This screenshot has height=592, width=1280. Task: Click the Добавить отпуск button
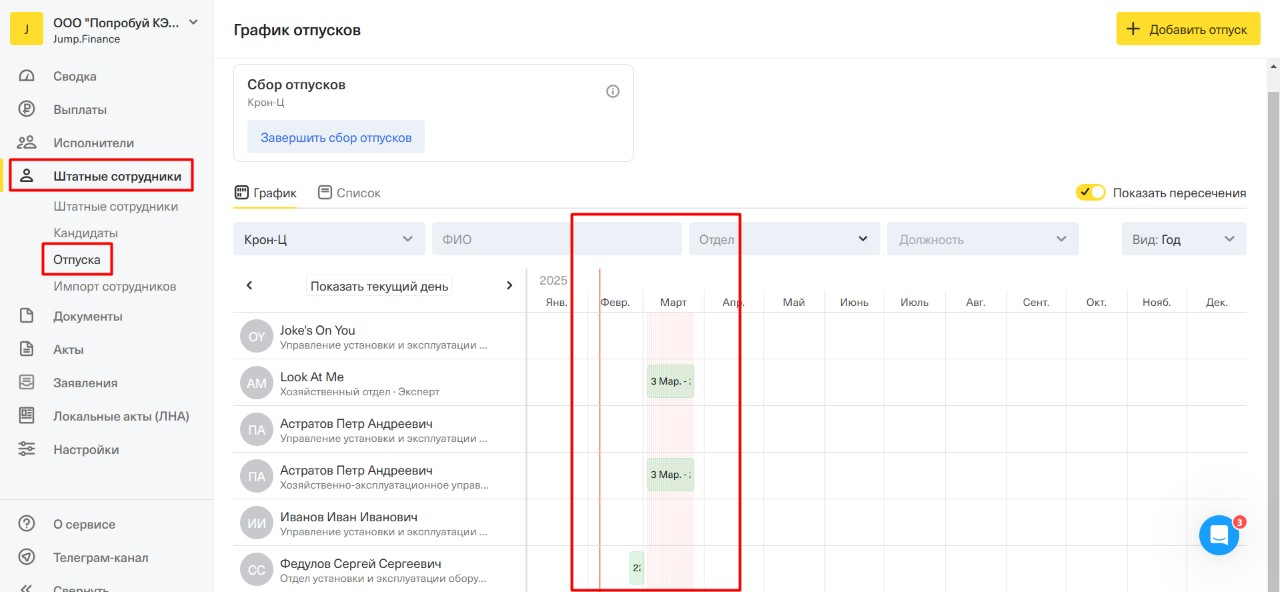(x=1187, y=29)
